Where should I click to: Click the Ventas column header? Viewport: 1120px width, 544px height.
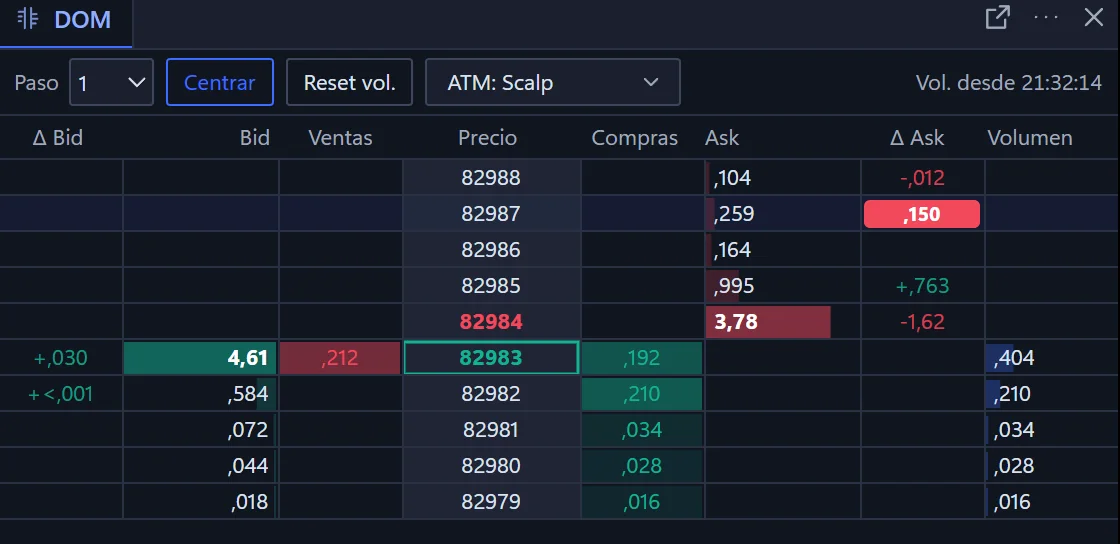click(x=340, y=138)
